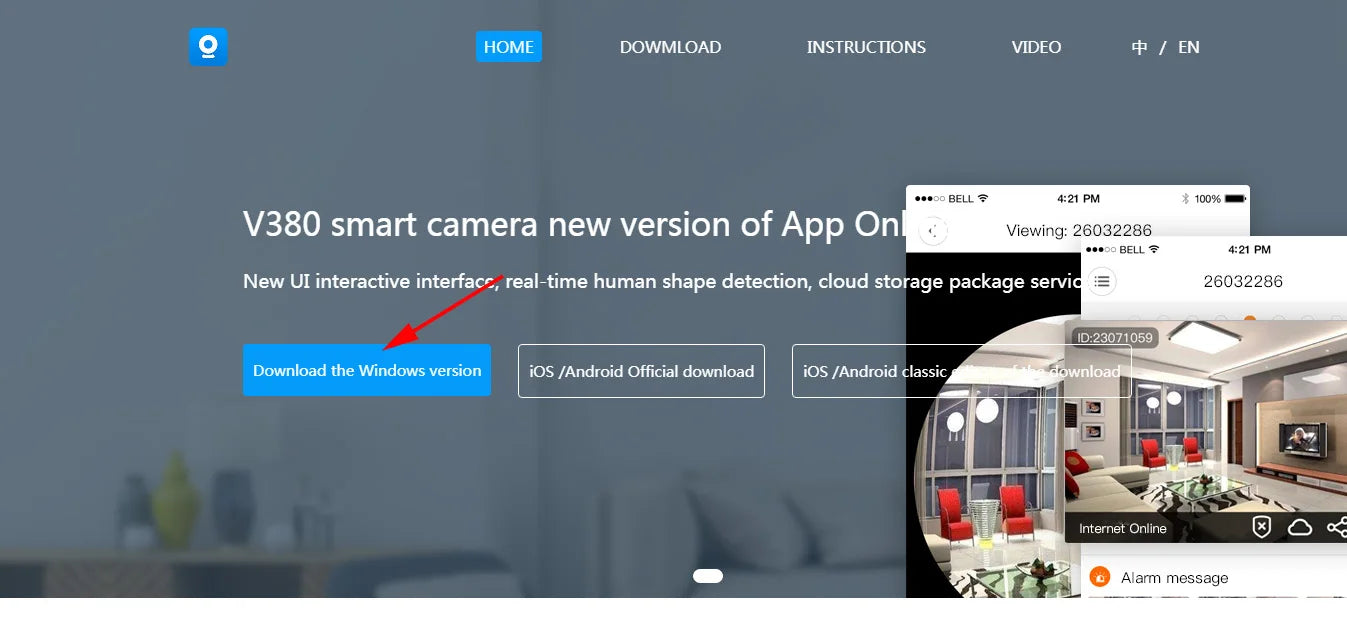1347x629 pixels.
Task: Switch language to Chinese (中)
Action: pyautogui.click(x=1139, y=47)
